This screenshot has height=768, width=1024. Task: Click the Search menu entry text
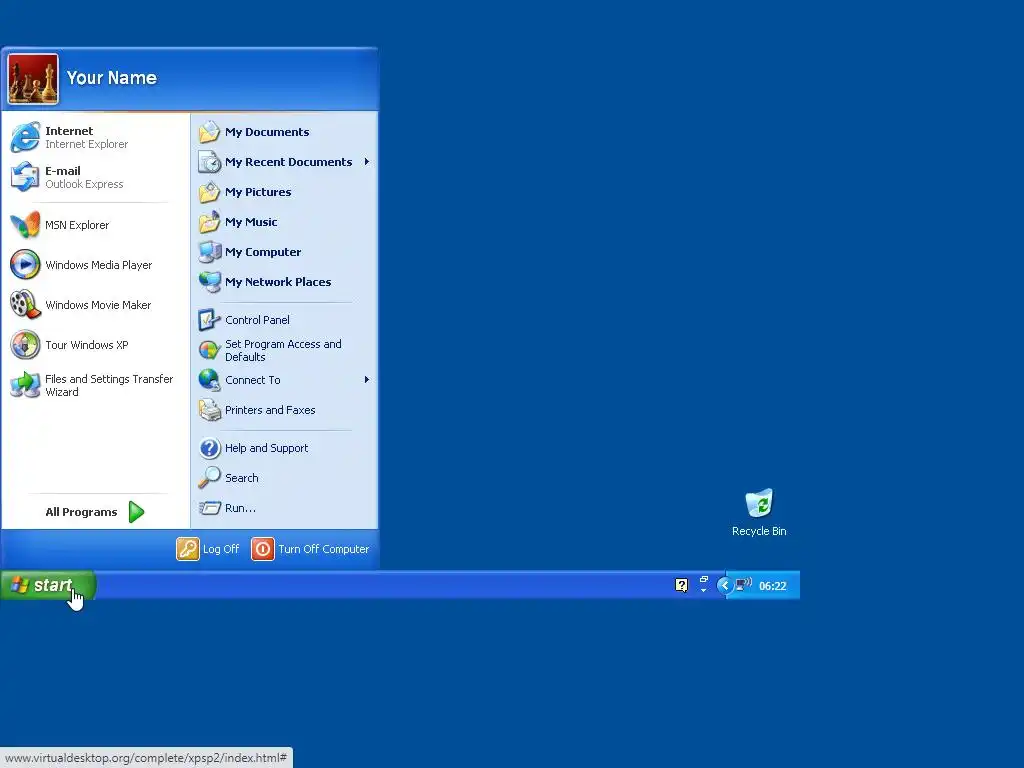[x=242, y=478]
